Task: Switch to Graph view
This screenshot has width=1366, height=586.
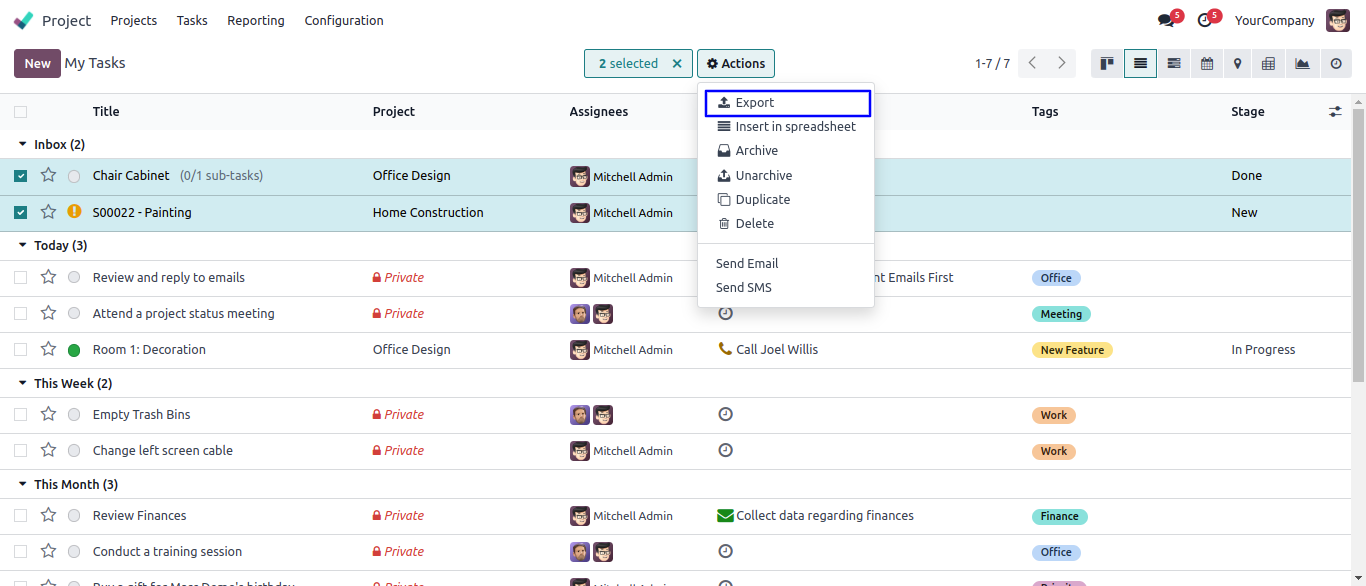Action: [x=1302, y=64]
